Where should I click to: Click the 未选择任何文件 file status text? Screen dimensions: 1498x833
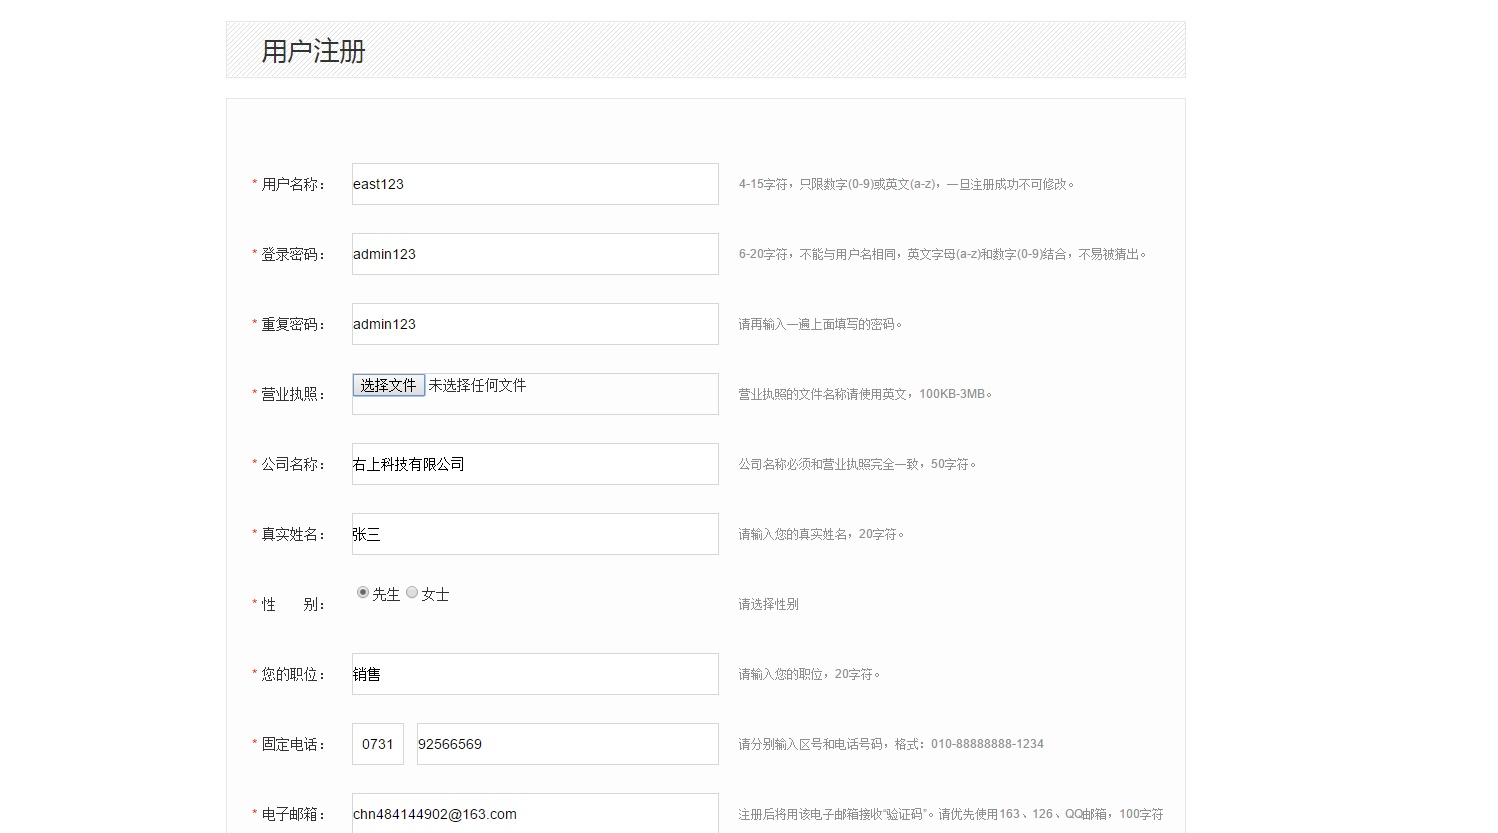click(477, 385)
